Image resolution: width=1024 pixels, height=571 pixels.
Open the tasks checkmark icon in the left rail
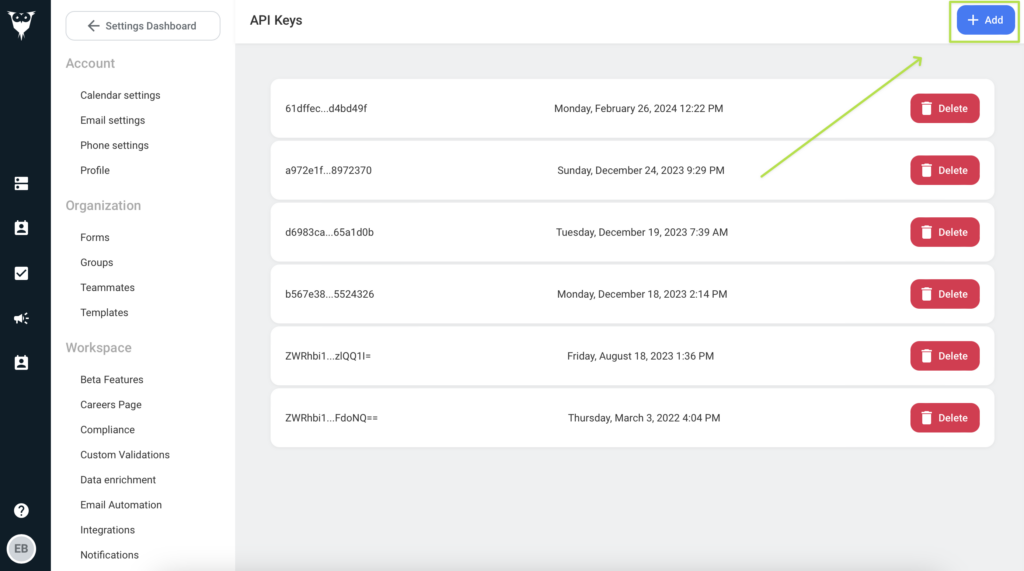[x=22, y=273]
